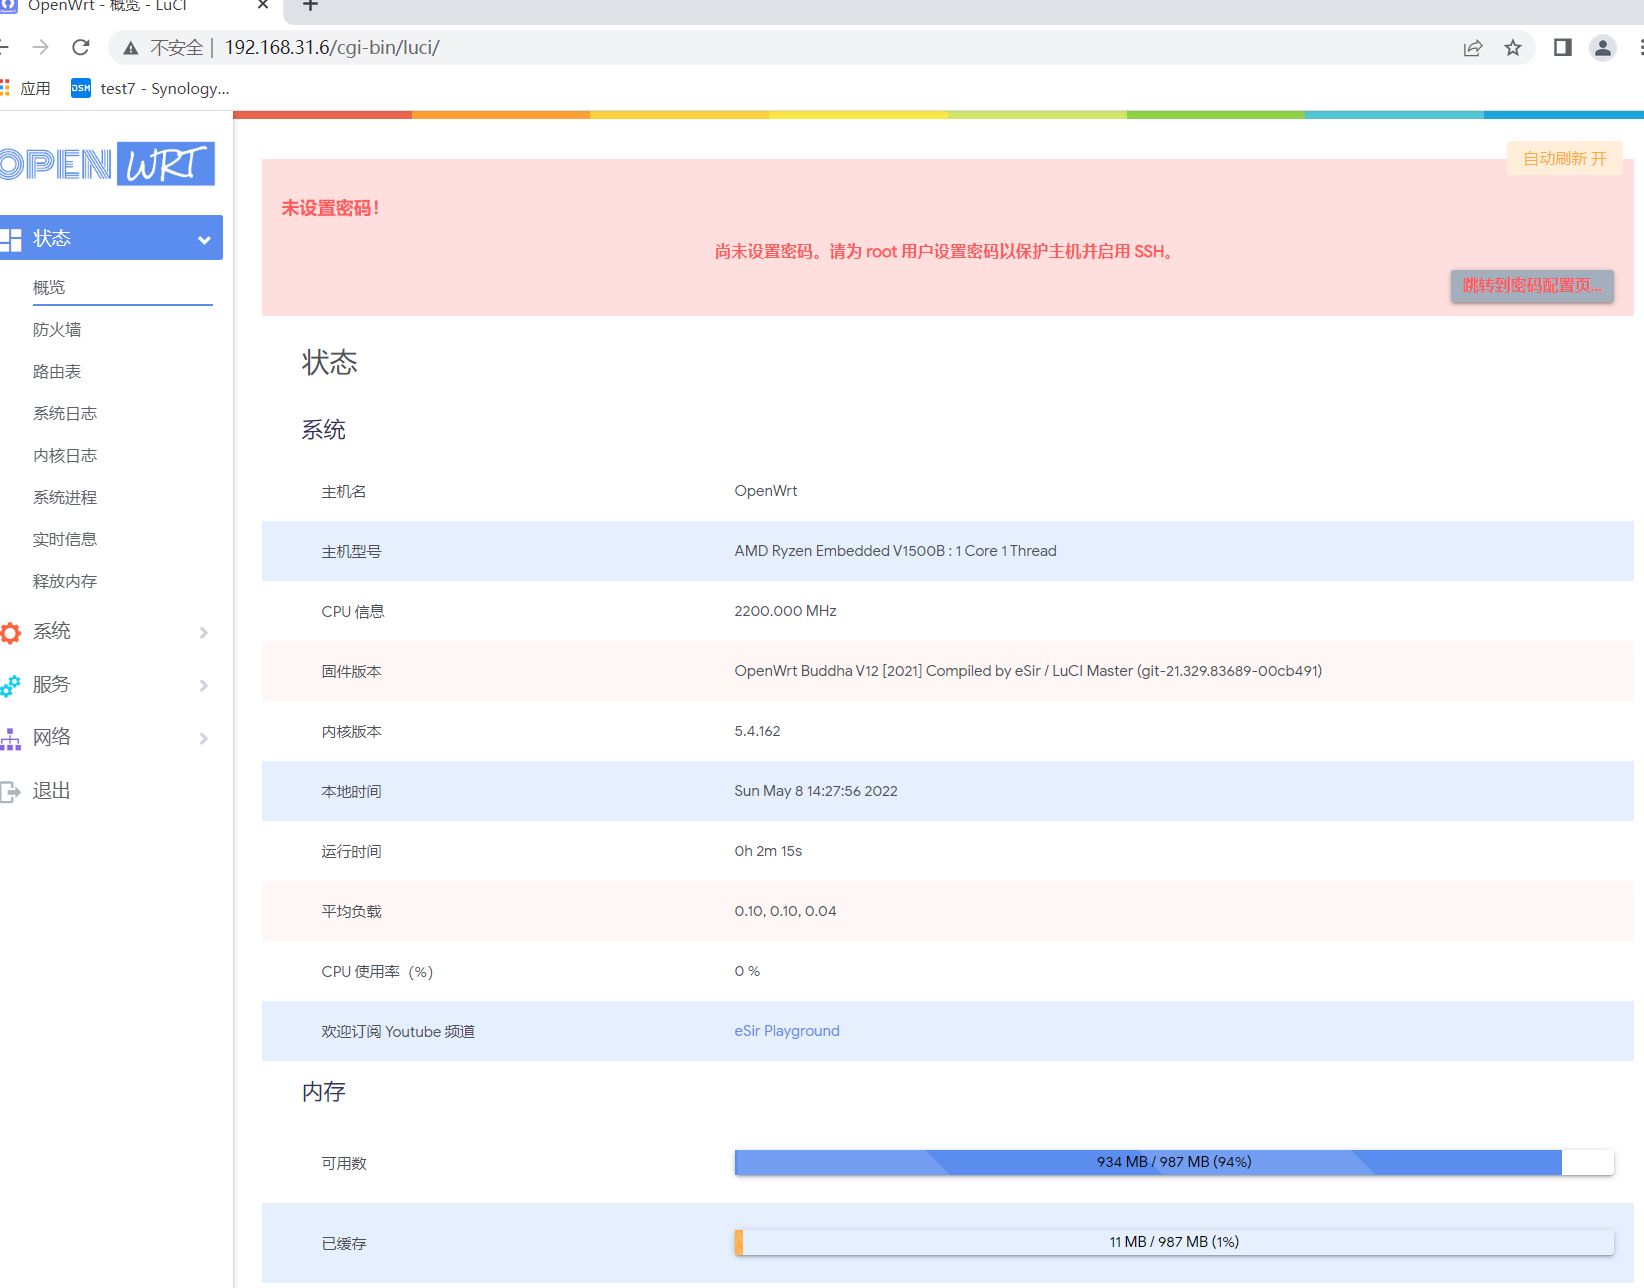
Task: Reload the page with the refresh icon
Action: click(81, 47)
